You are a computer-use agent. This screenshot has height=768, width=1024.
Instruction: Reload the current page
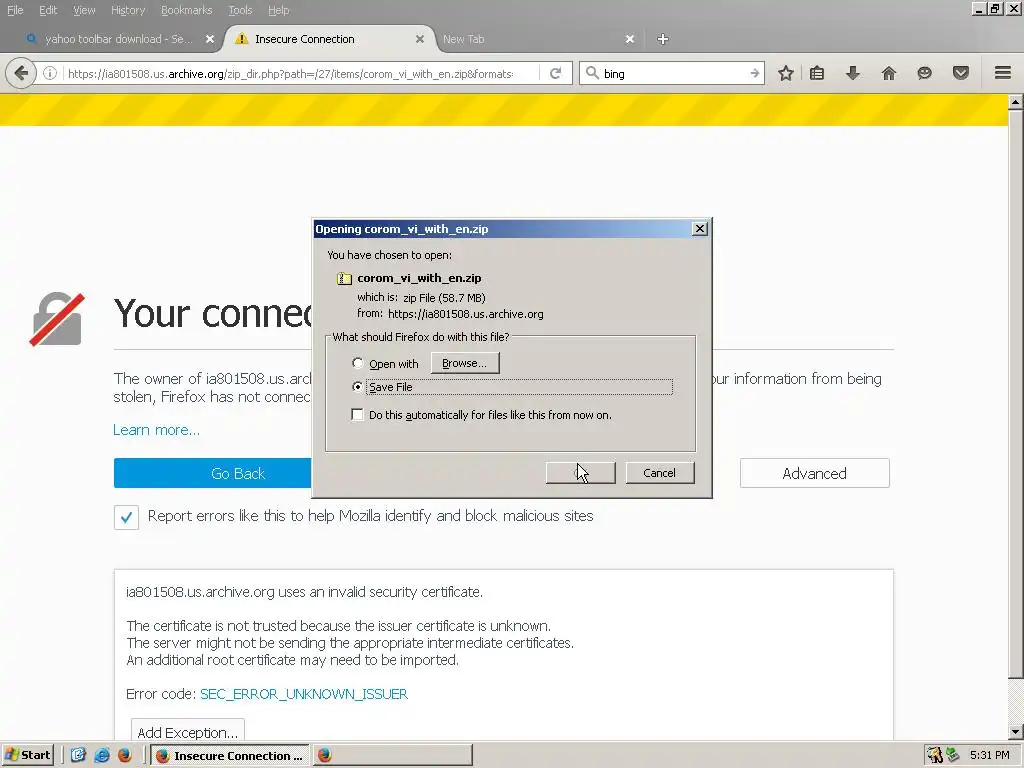556,73
